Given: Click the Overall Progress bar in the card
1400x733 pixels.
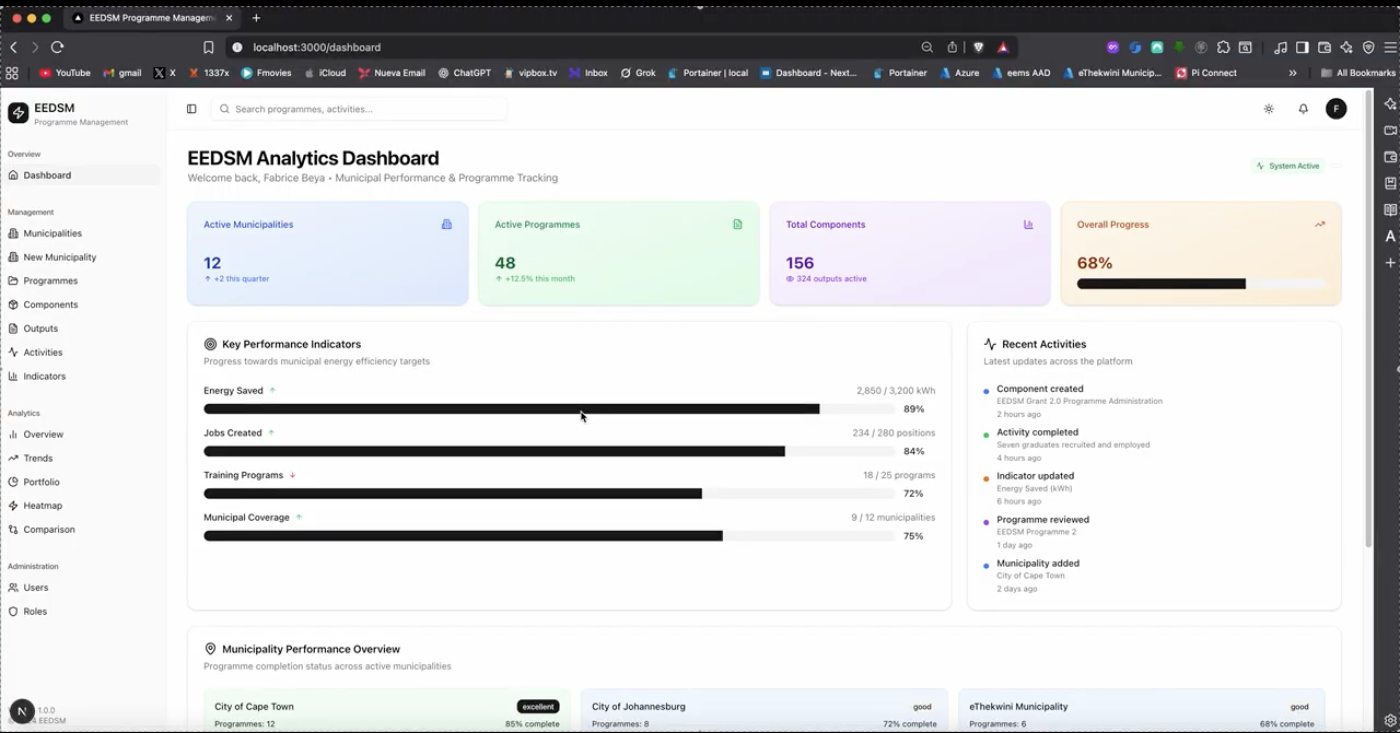Looking at the screenshot, I should pyautogui.click(x=1201, y=284).
